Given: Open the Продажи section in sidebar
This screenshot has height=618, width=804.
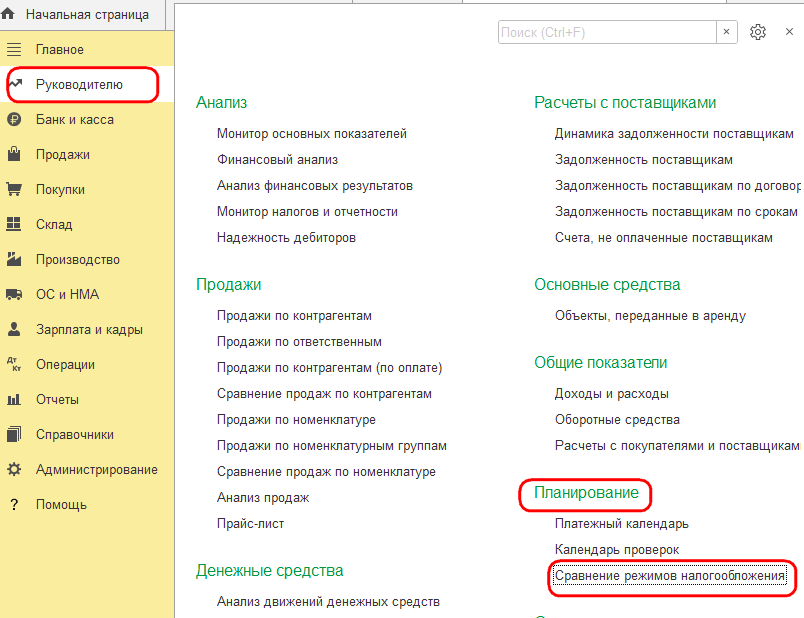Looking at the screenshot, I should coord(63,154).
